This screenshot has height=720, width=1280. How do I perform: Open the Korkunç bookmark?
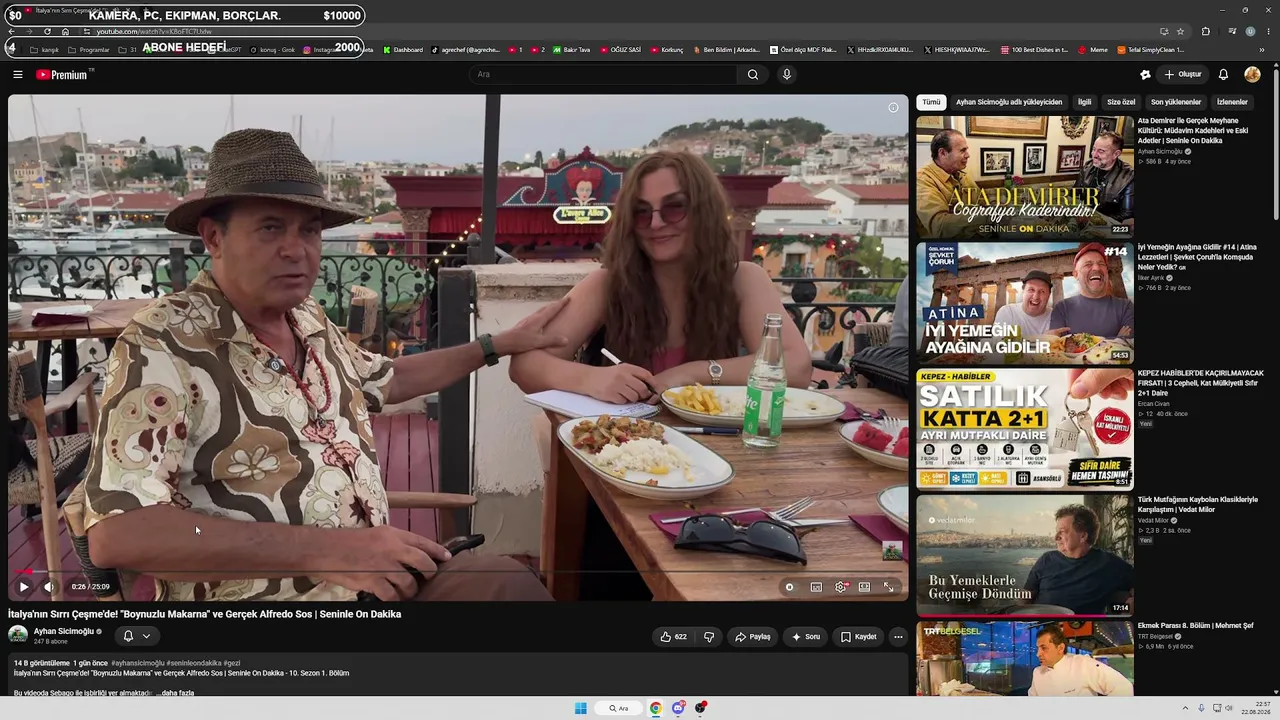(x=666, y=50)
